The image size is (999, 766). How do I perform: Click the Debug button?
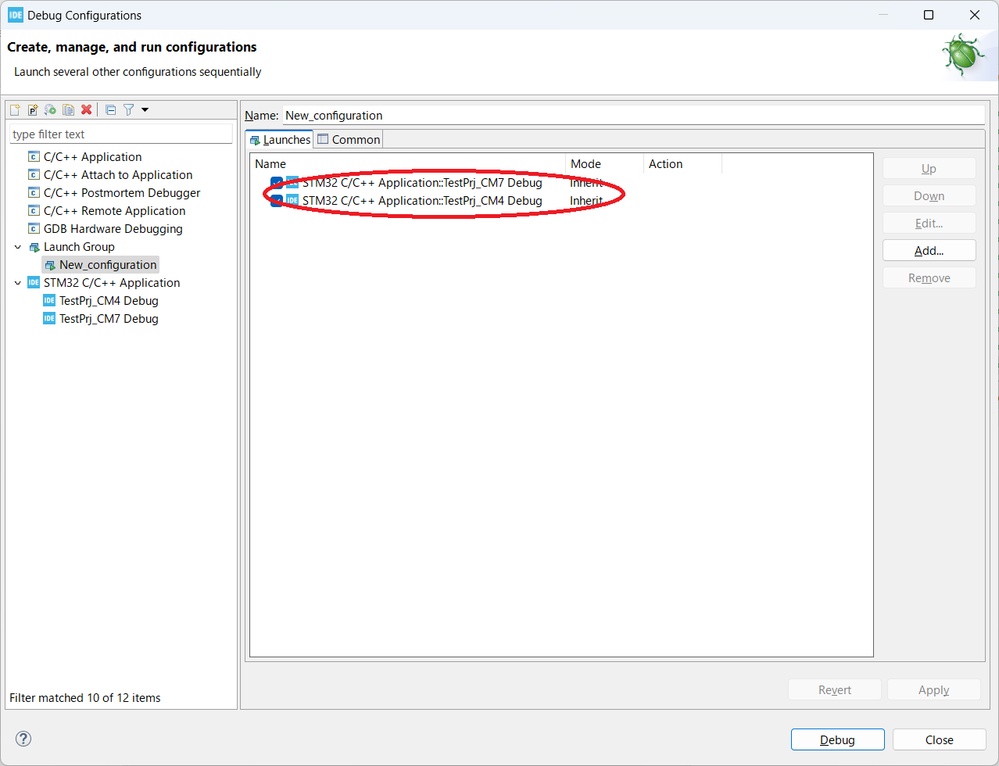(x=837, y=739)
